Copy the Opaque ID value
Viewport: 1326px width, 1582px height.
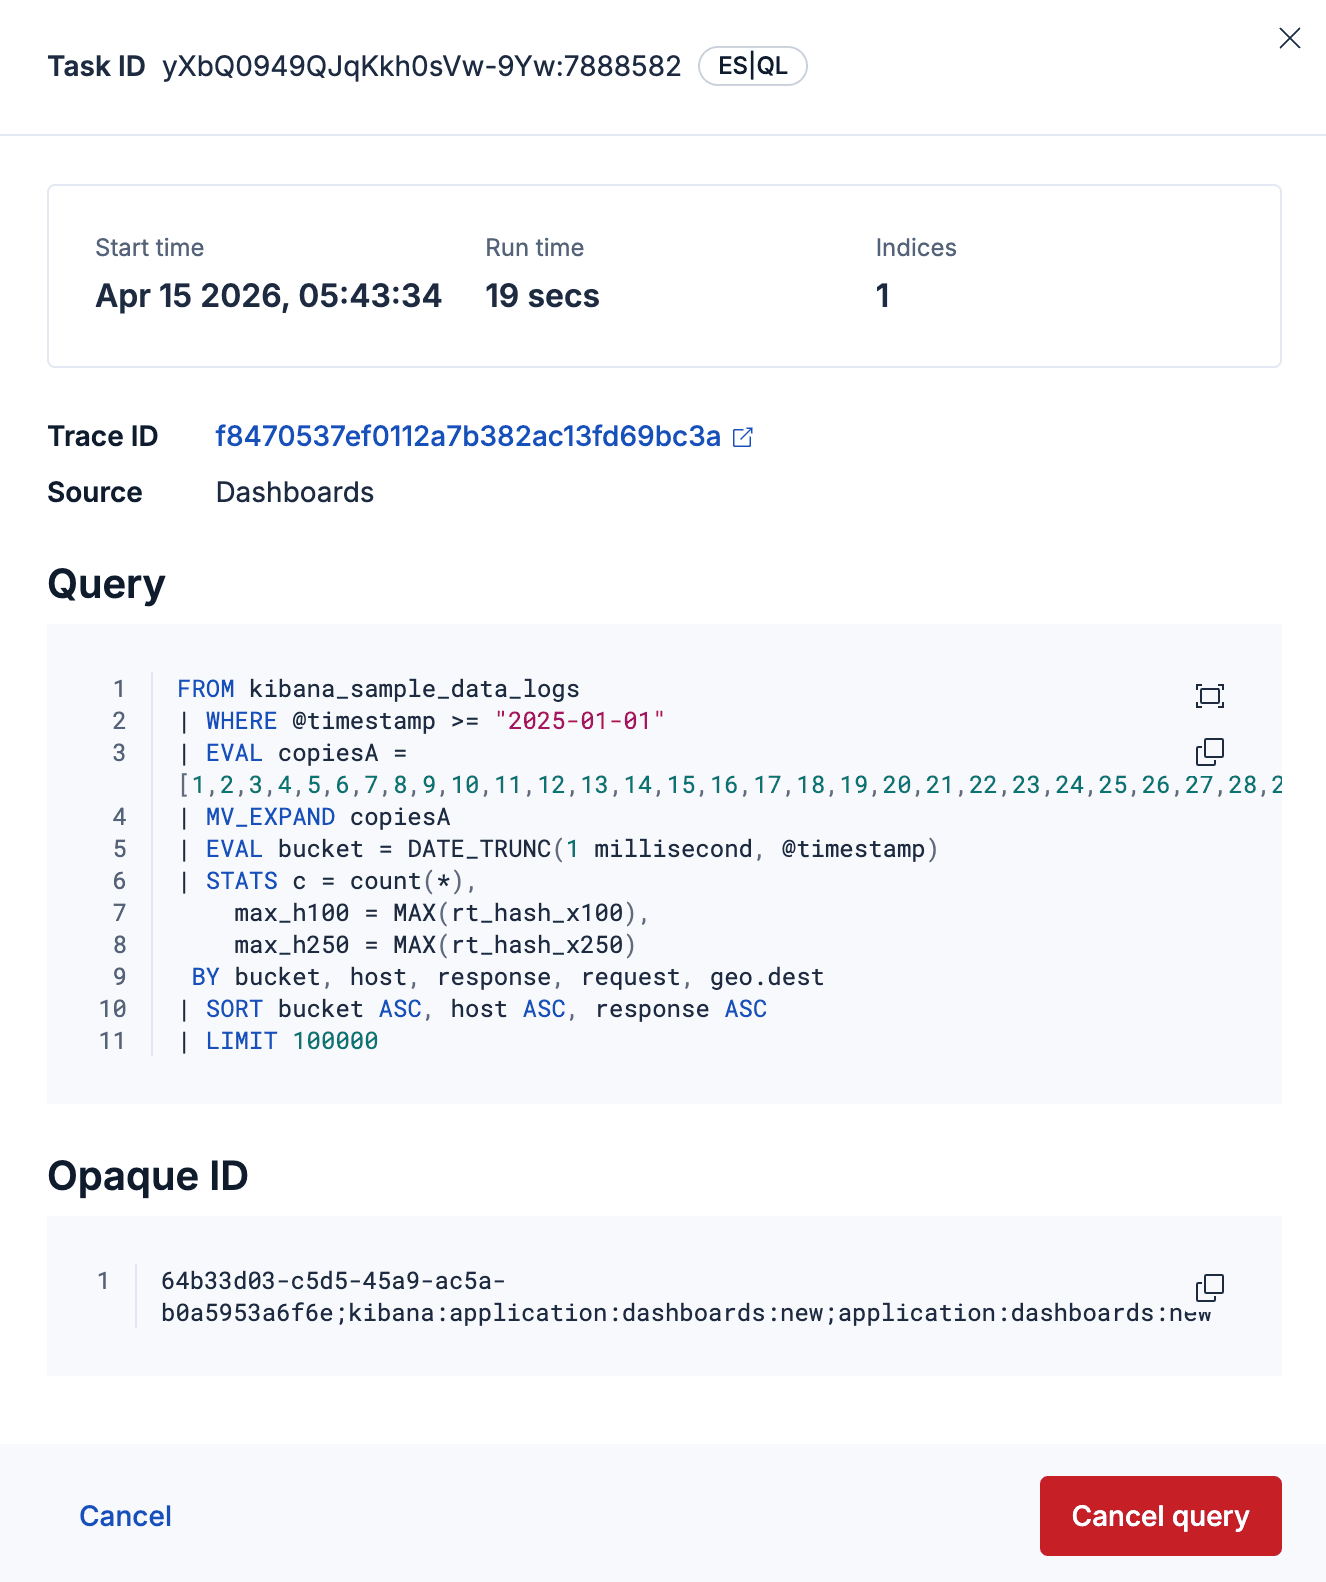[x=1210, y=1288]
